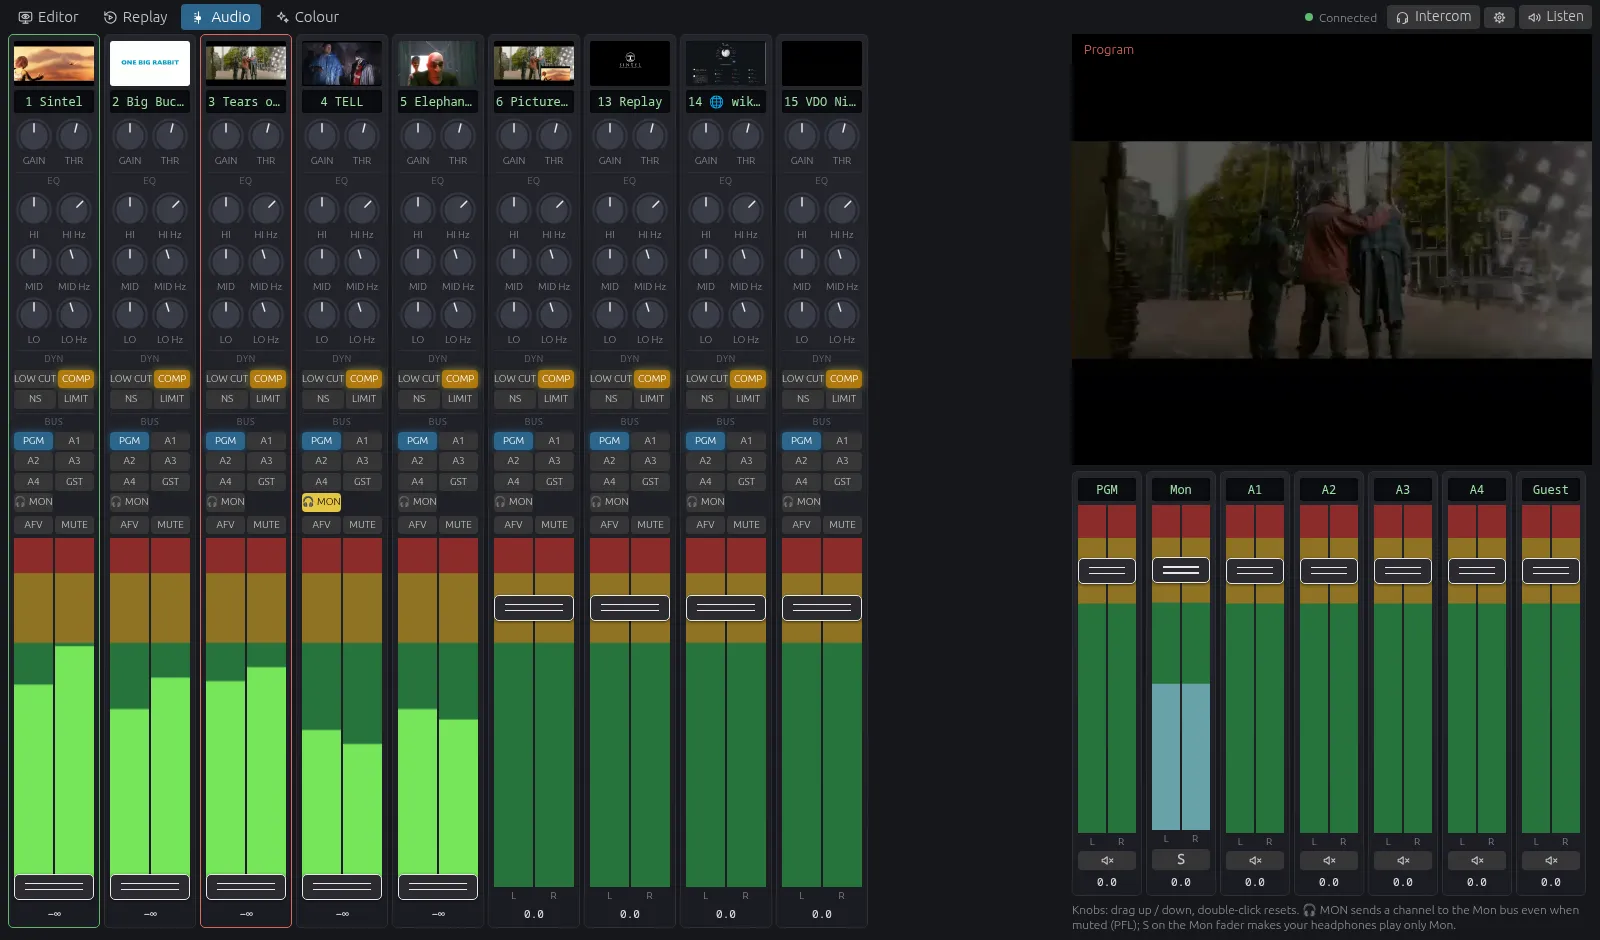Switch to the Replay tab
This screenshot has height=940, width=1600.
click(x=136, y=17)
